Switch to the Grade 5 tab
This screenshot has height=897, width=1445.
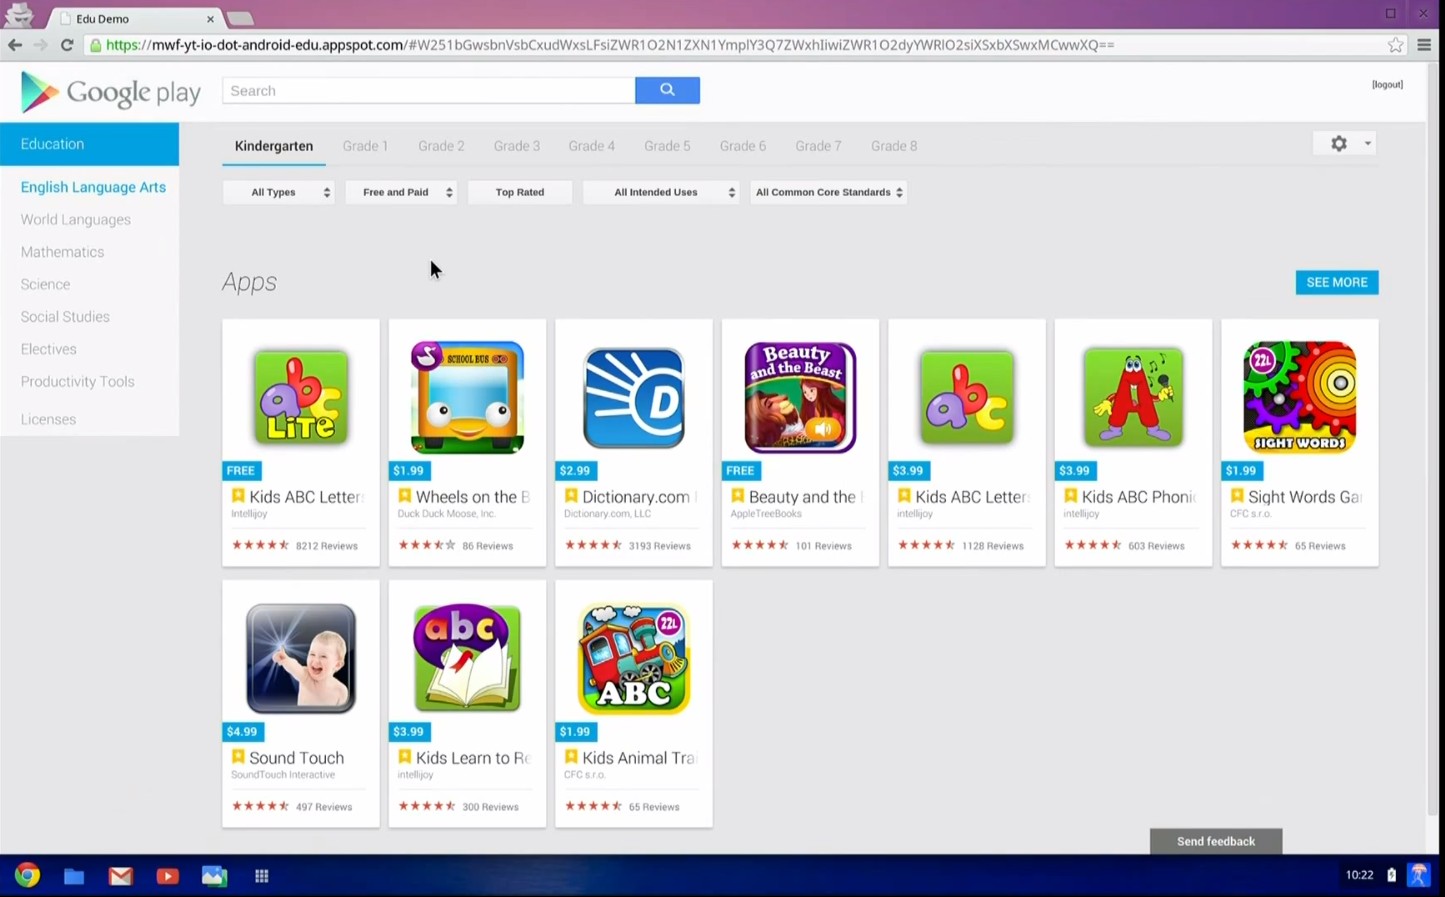[x=667, y=146]
